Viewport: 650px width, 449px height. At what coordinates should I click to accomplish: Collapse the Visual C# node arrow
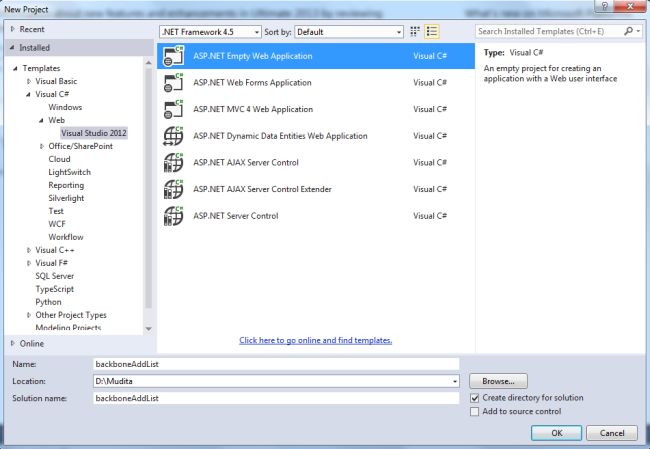click(28, 95)
